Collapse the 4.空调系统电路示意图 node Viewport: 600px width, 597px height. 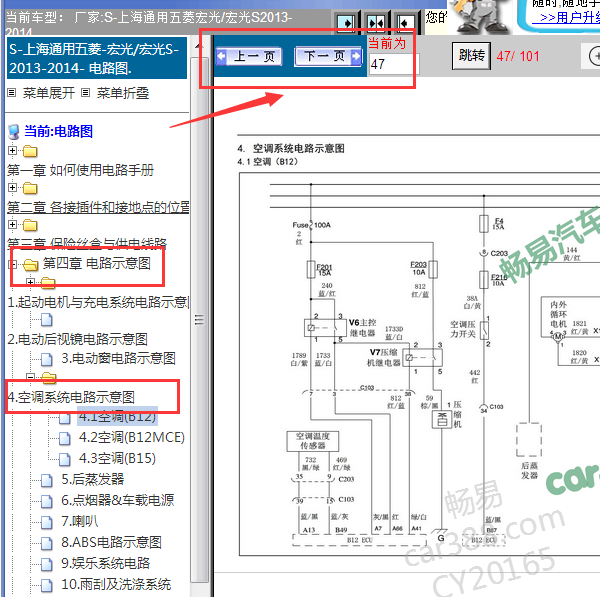click(x=30, y=377)
